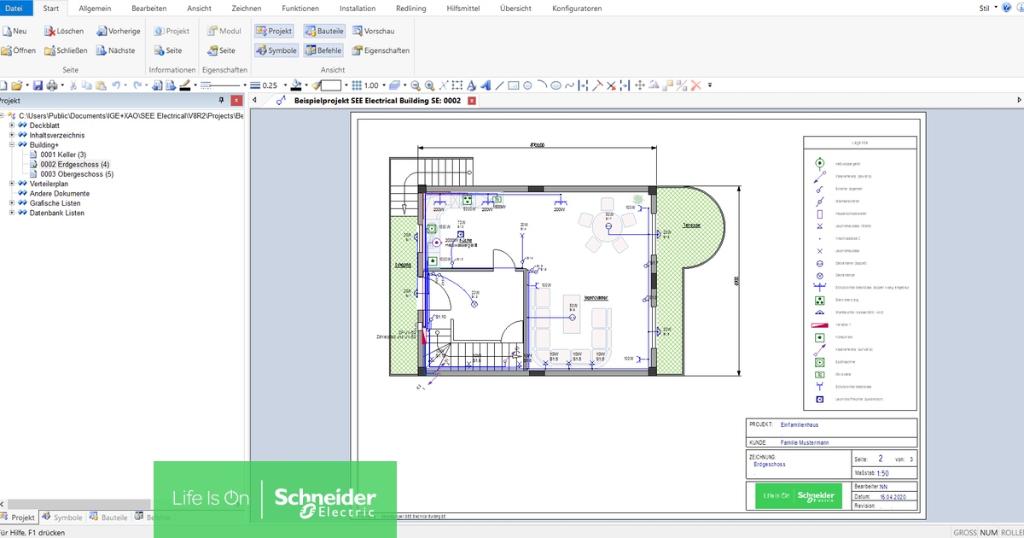Click the fill color swatch box
This screenshot has height=538, width=1024.
coord(331,85)
